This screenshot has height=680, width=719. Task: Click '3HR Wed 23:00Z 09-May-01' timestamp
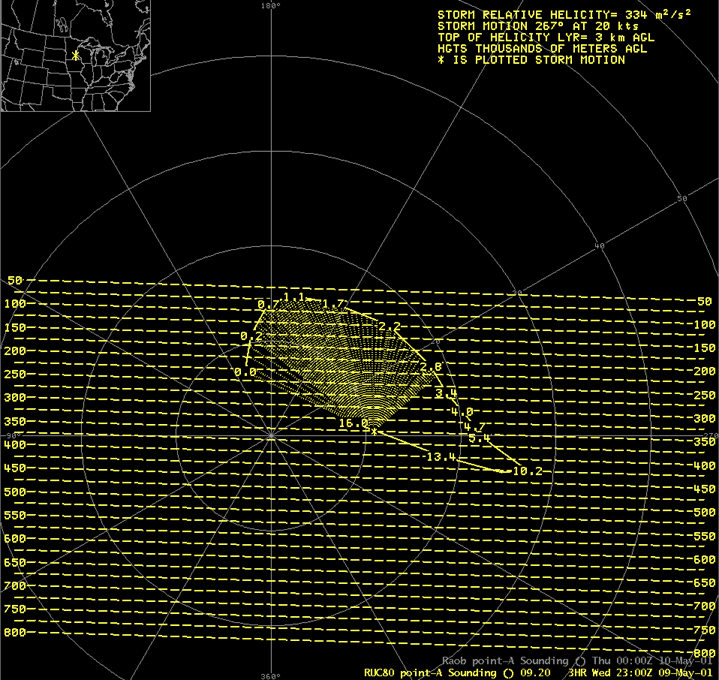(641, 673)
